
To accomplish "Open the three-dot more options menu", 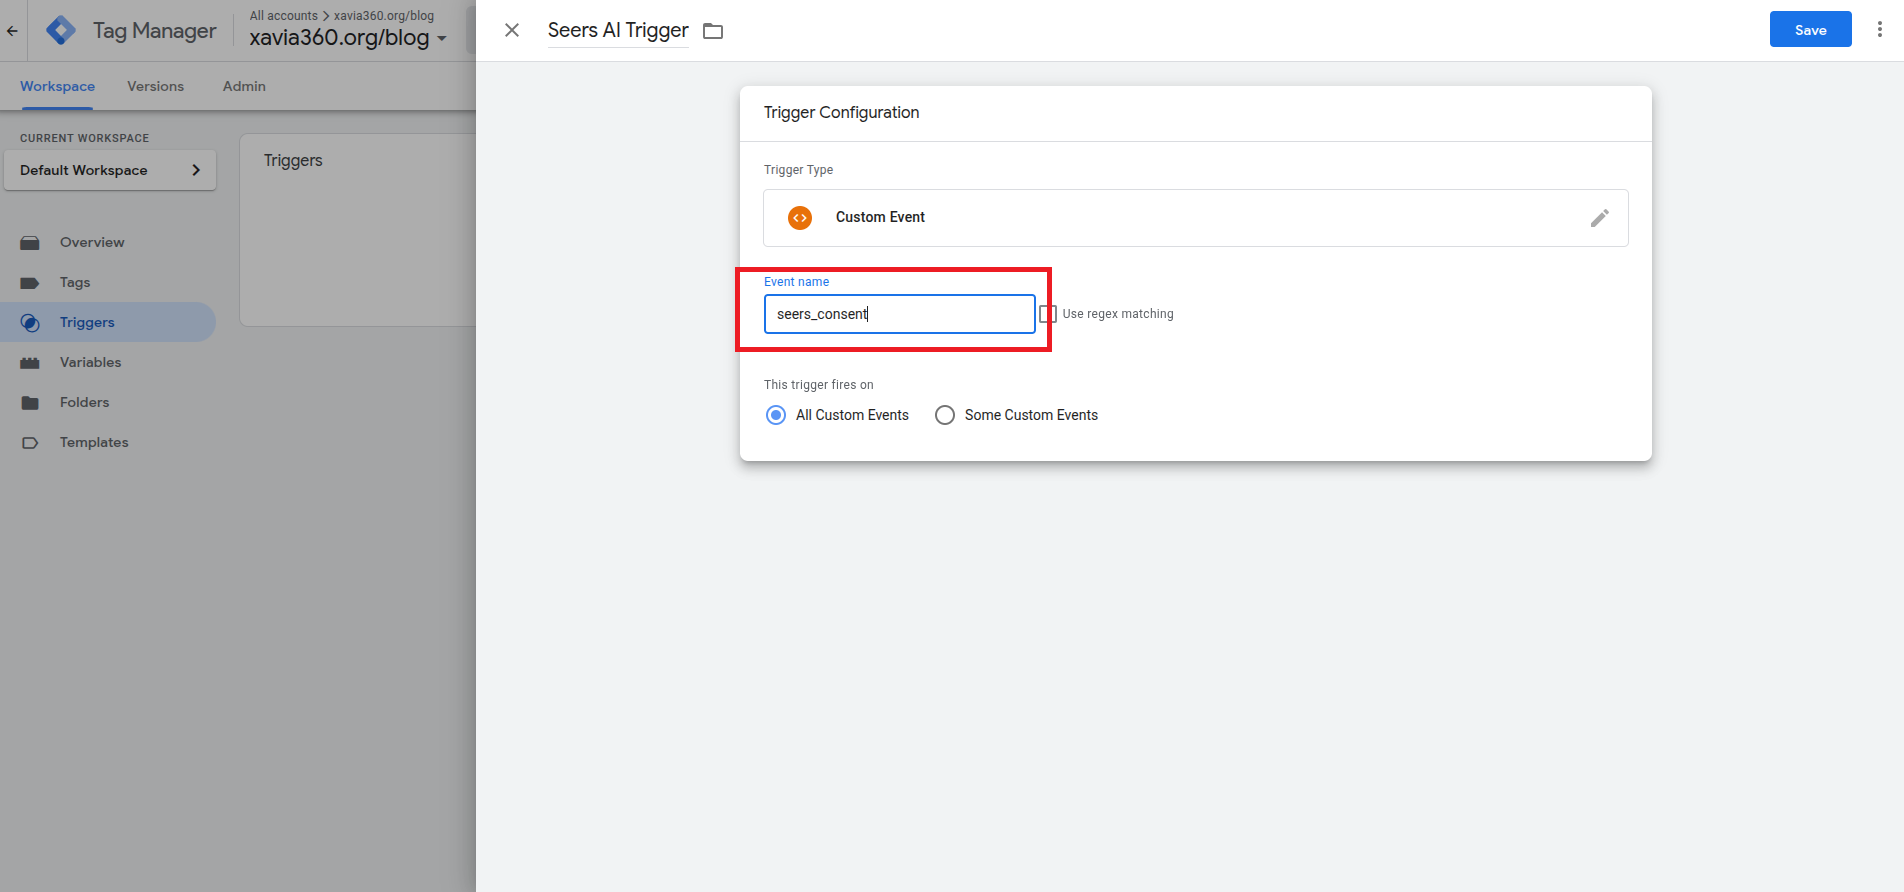I will click(1879, 30).
